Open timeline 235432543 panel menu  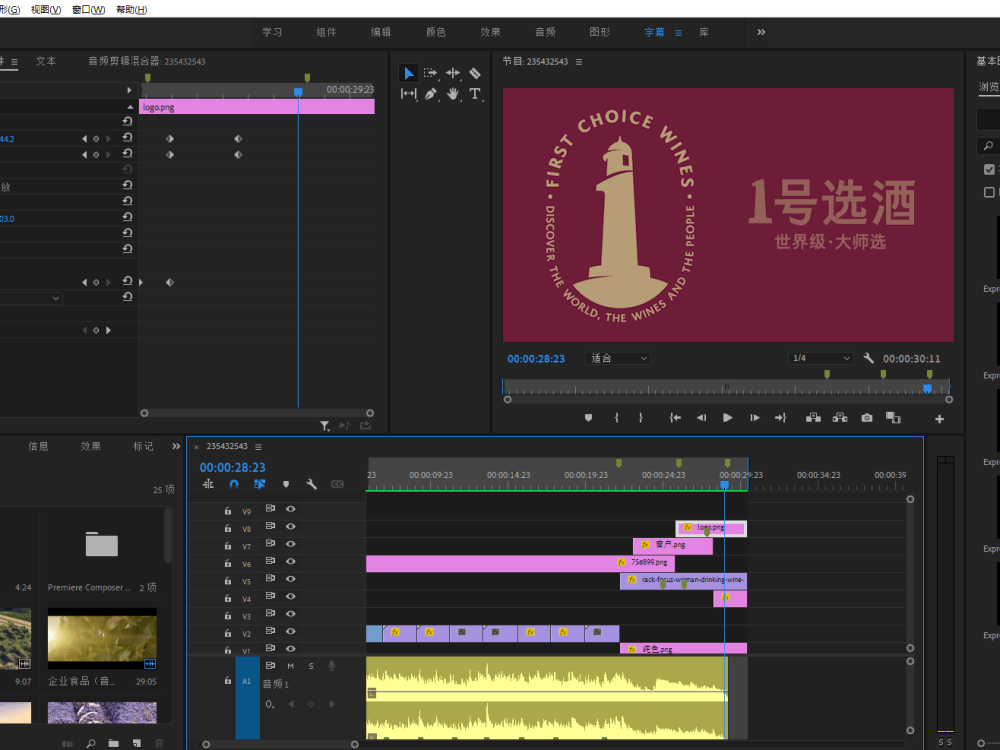pos(258,446)
